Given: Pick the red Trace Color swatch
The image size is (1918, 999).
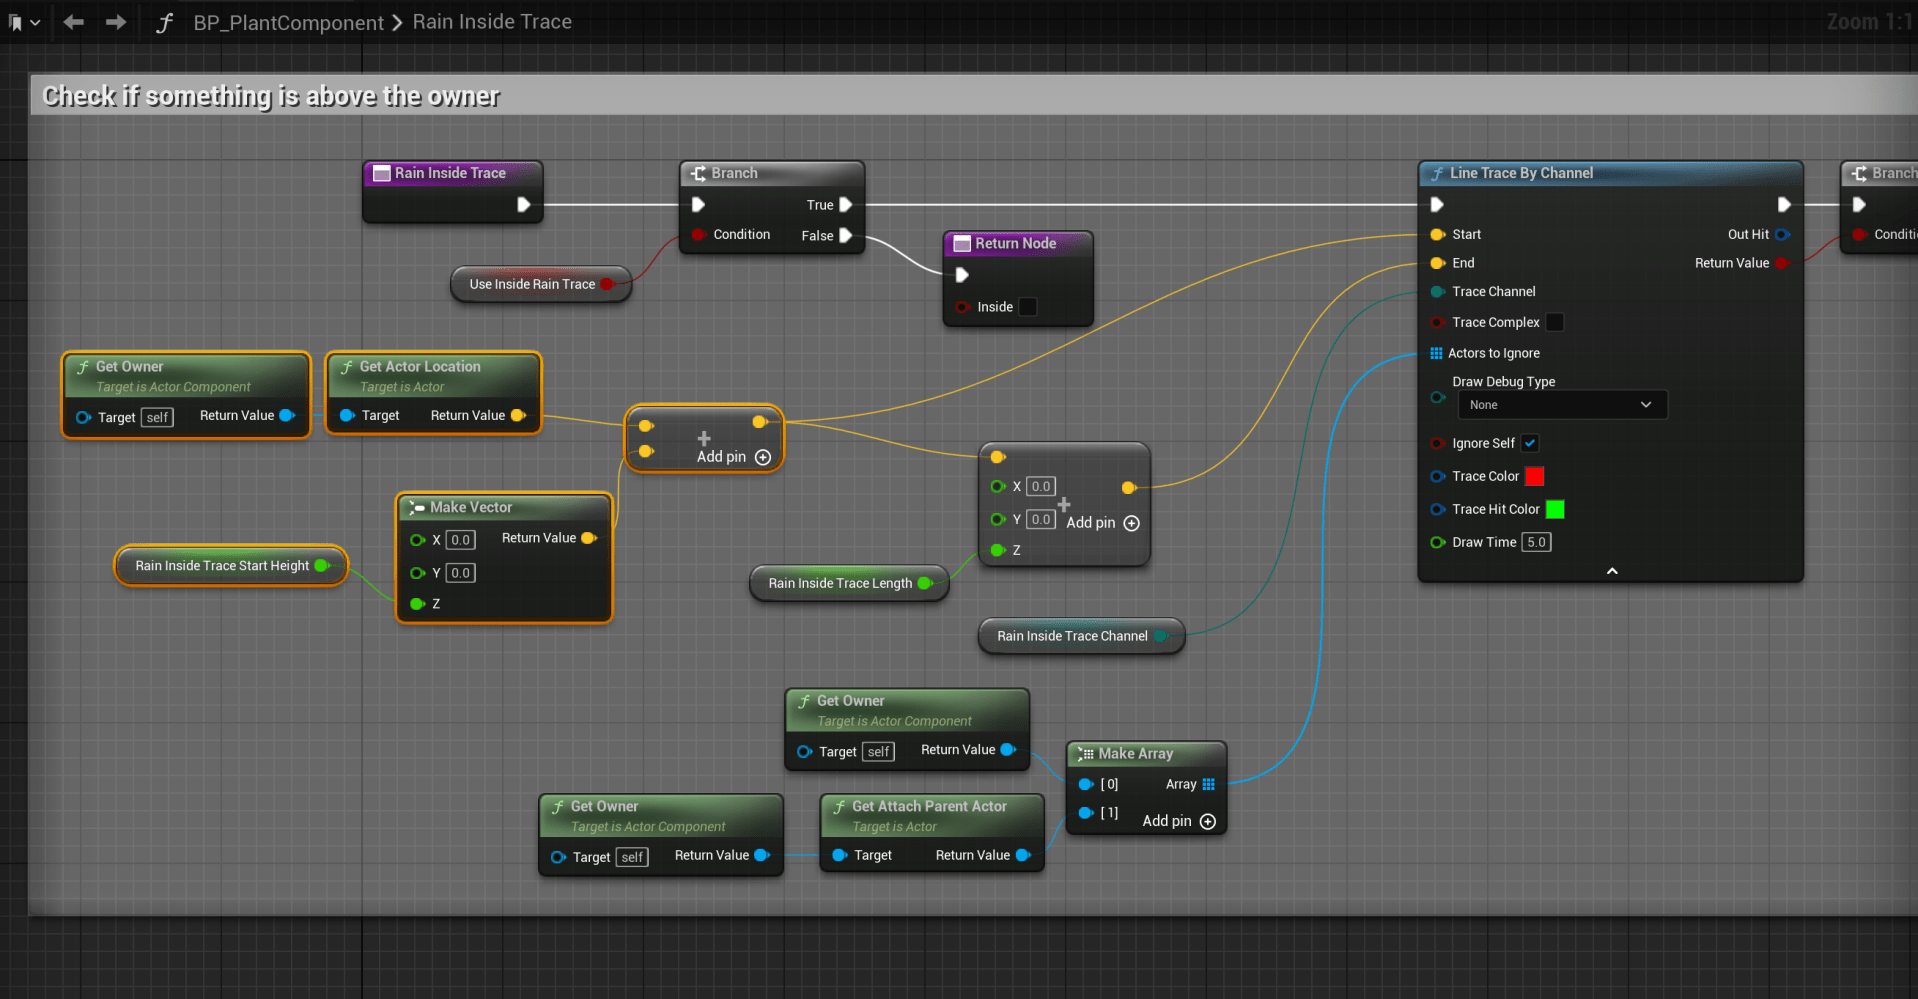Looking at the screenshot, I should pyautogui.click(x=1534, y=476).
